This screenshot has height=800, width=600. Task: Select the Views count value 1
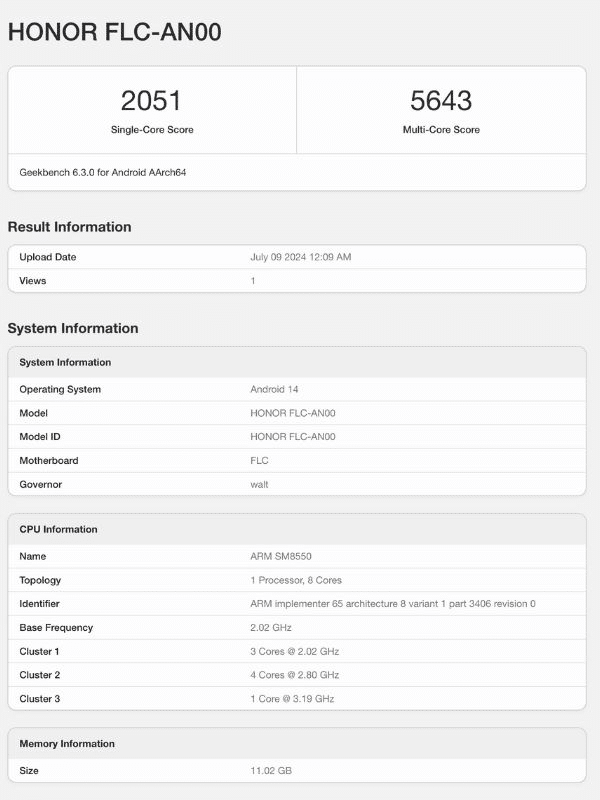point(253,281)
